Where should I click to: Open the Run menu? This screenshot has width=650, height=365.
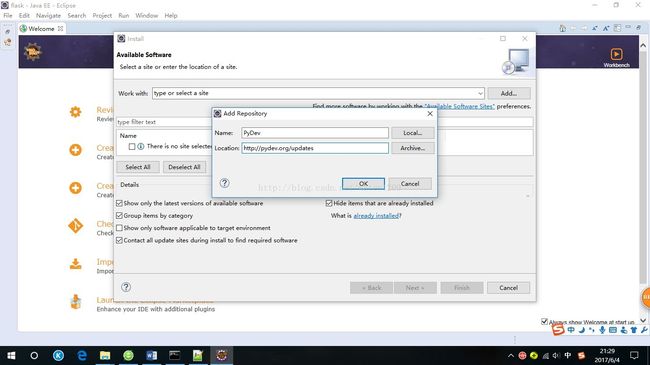(x=124, y=15)
